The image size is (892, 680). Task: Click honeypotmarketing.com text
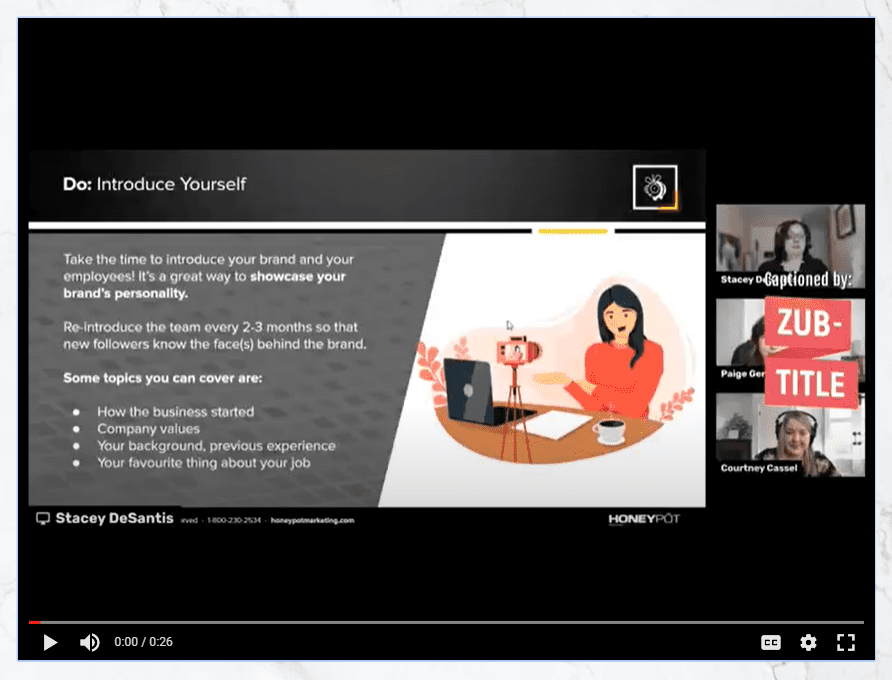pos(312,520)
